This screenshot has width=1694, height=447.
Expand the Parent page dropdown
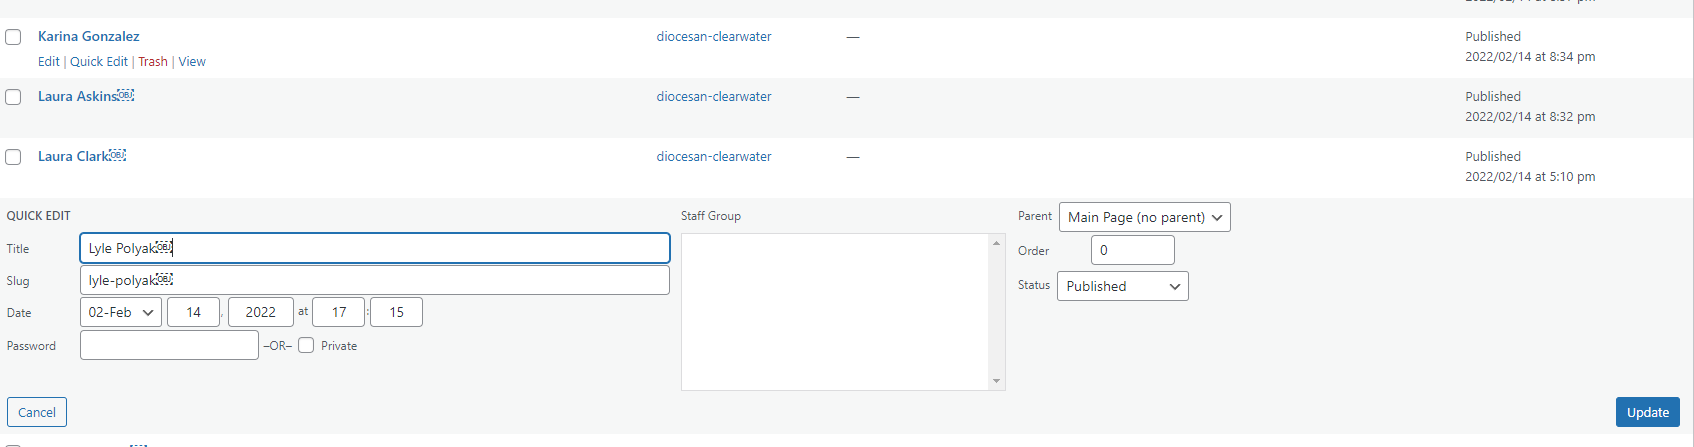click(1144, 217)
